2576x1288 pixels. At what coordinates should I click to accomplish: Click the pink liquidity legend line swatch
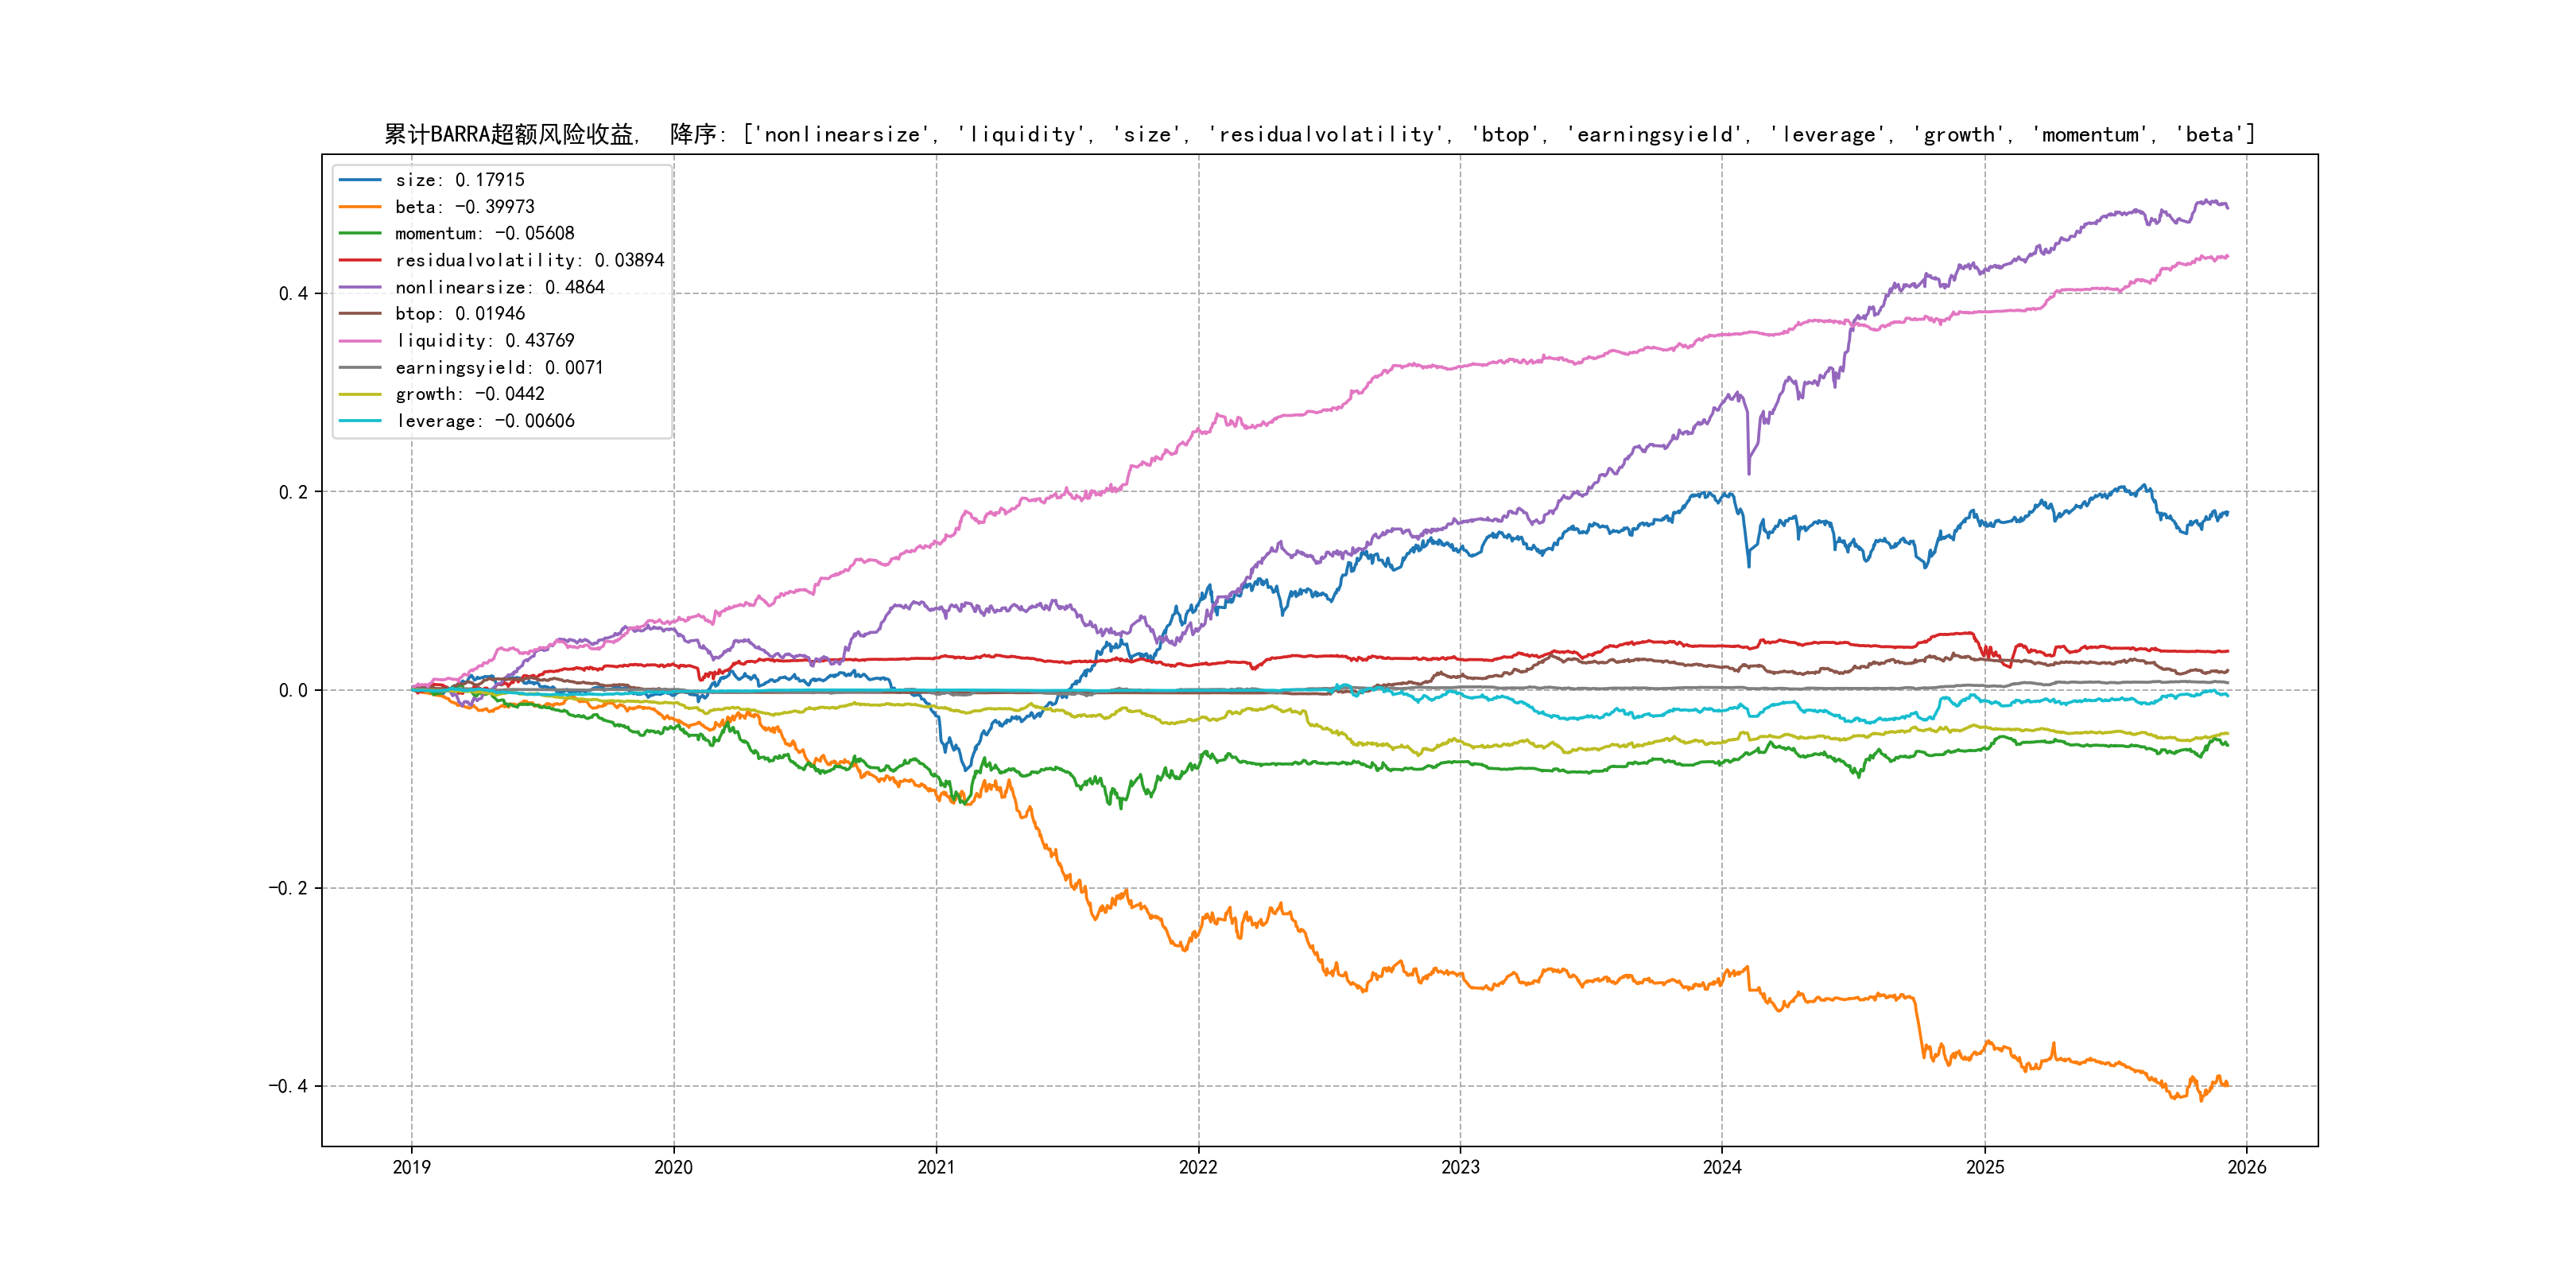click(360, 341)
